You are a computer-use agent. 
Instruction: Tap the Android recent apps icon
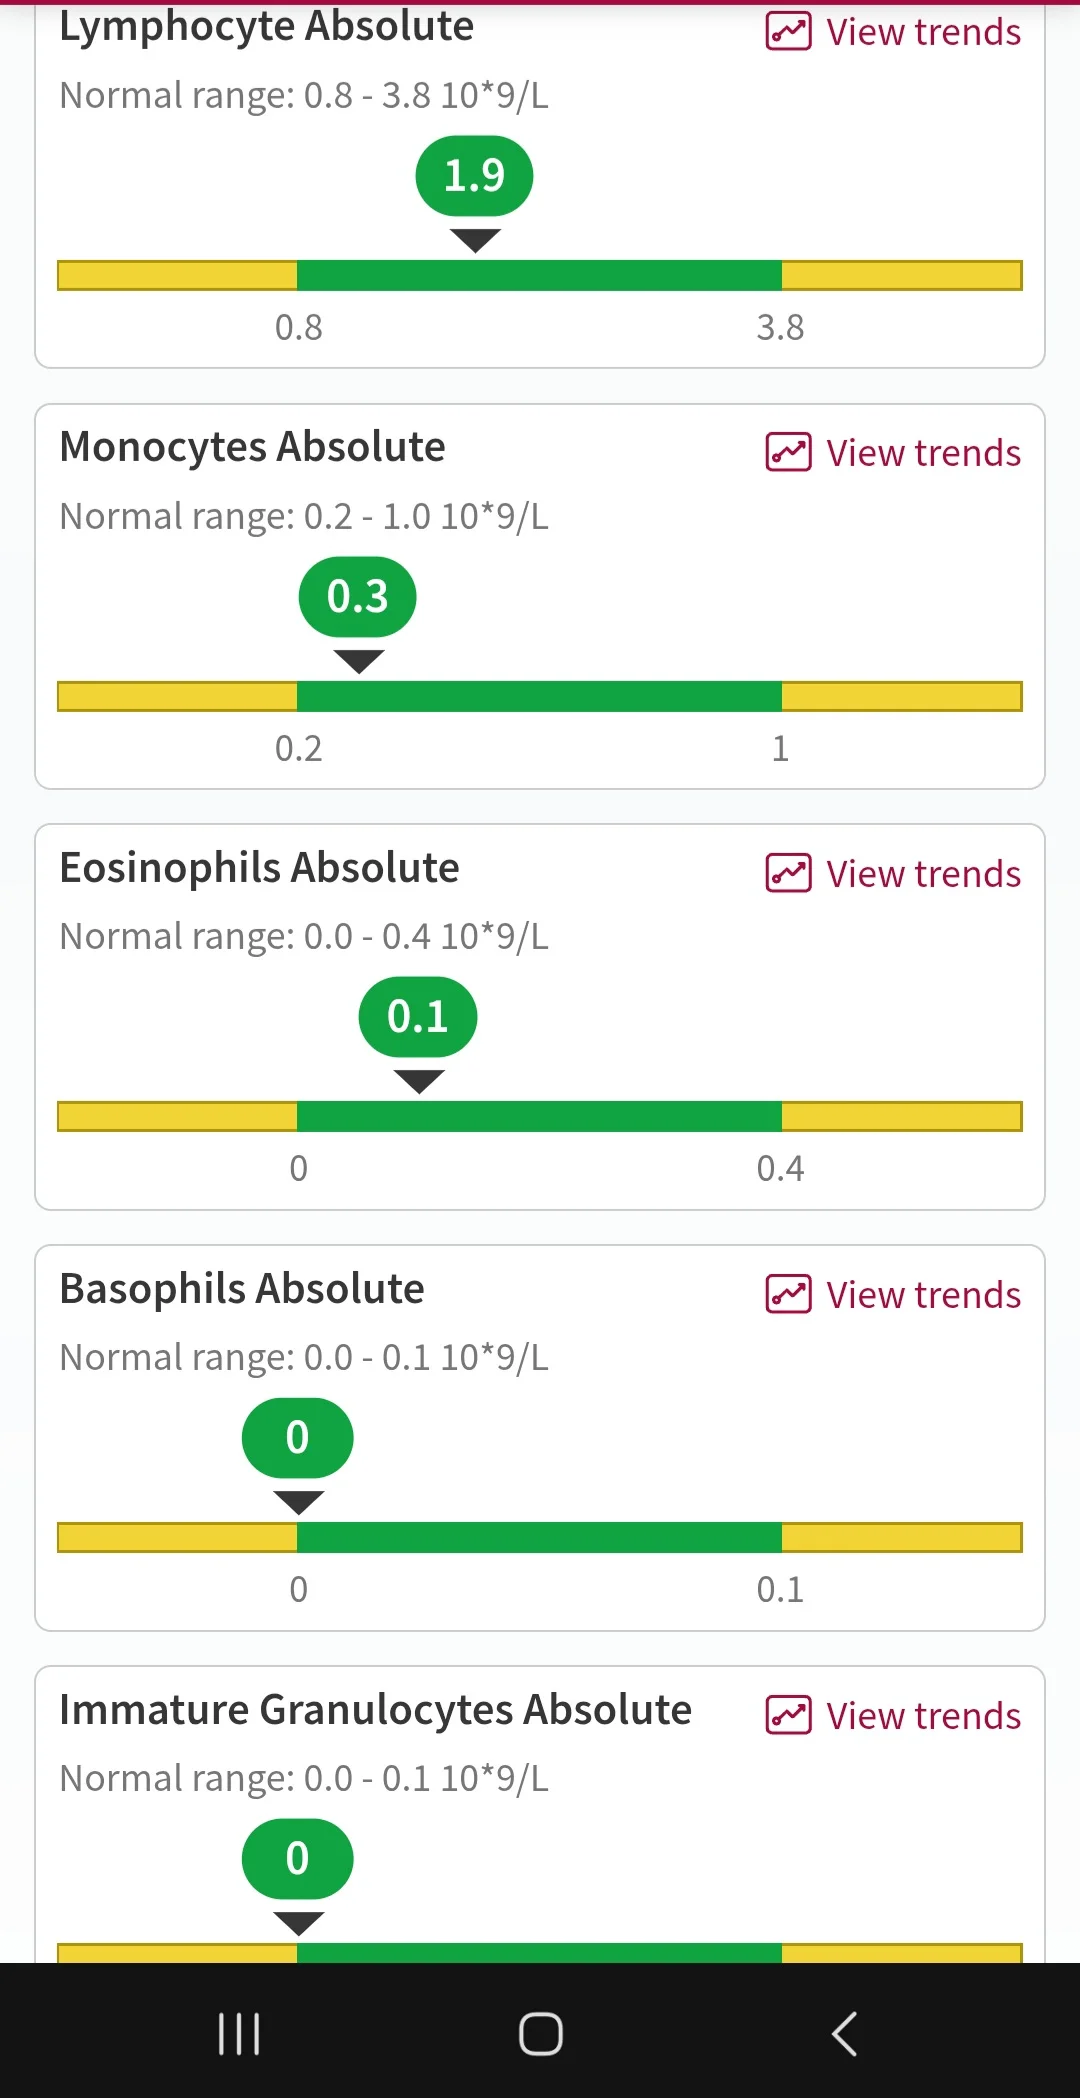(239, 2033)
